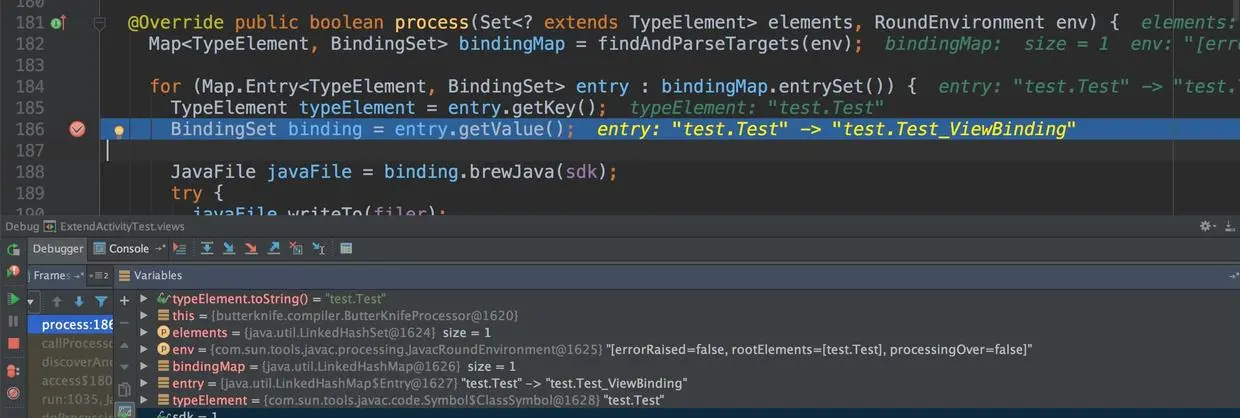Add a new watch with plus button
Viewport: 1240px width, 418px height.
(x=124, y=300)
